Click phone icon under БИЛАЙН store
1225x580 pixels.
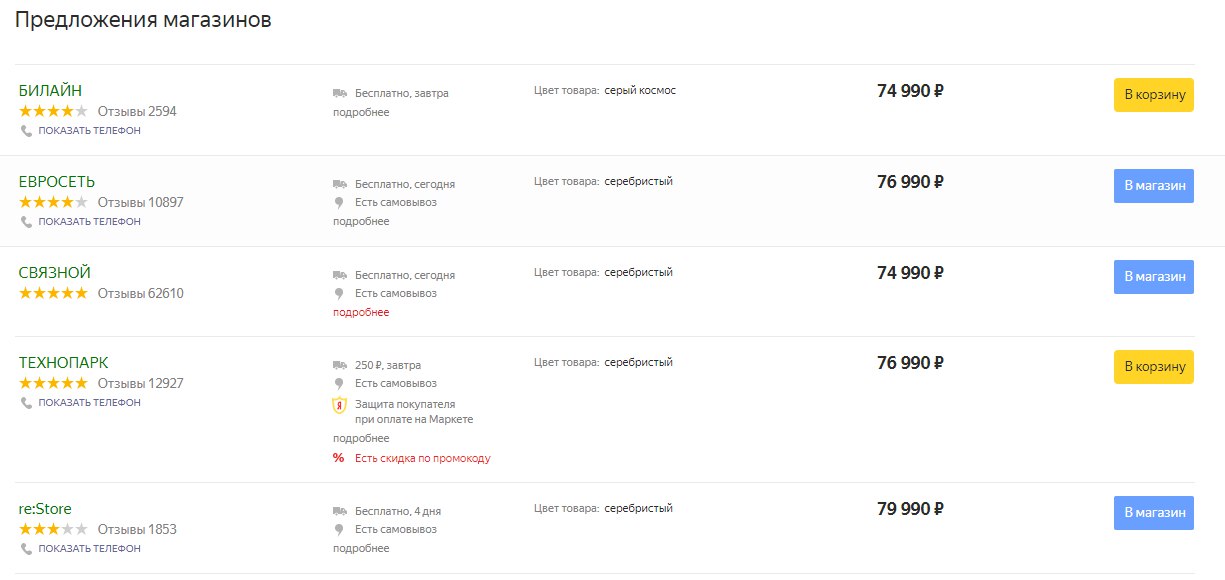27,131
